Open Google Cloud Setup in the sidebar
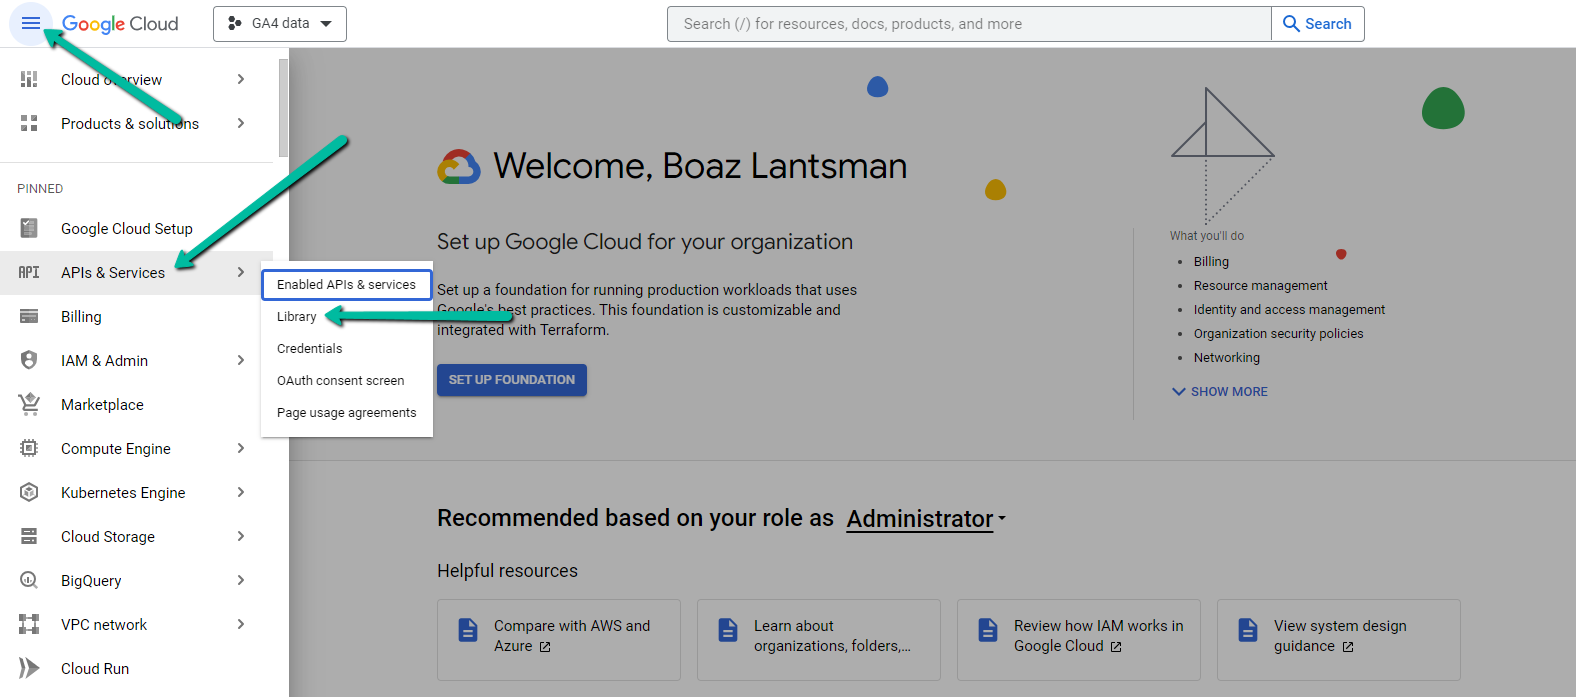 (x=127, y=229)
